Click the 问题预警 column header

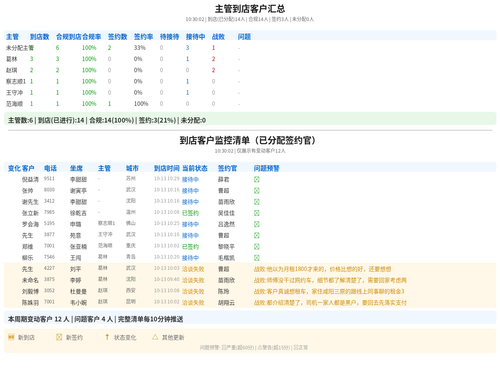267,168
